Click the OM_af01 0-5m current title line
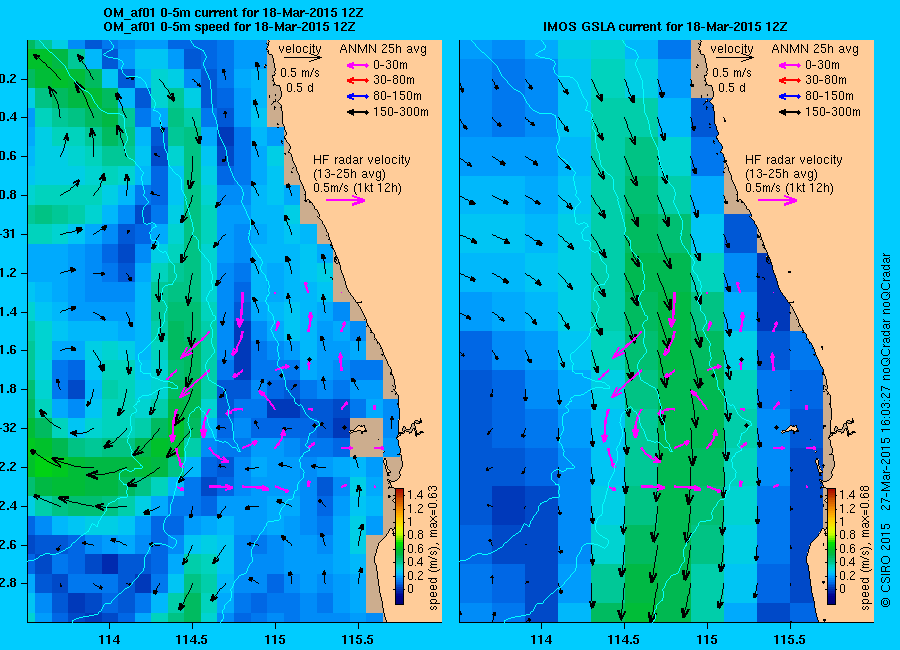900x650 pixels. pyautogui.click(x=233, y=13)
